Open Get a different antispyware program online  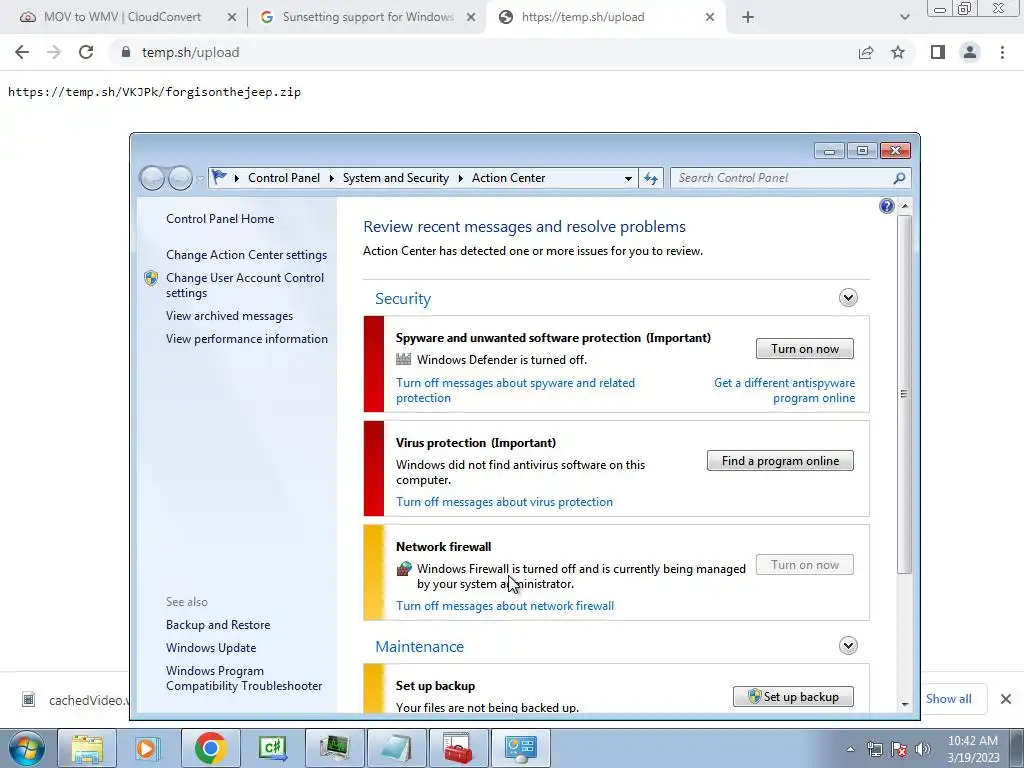click(x=784, y=391)
